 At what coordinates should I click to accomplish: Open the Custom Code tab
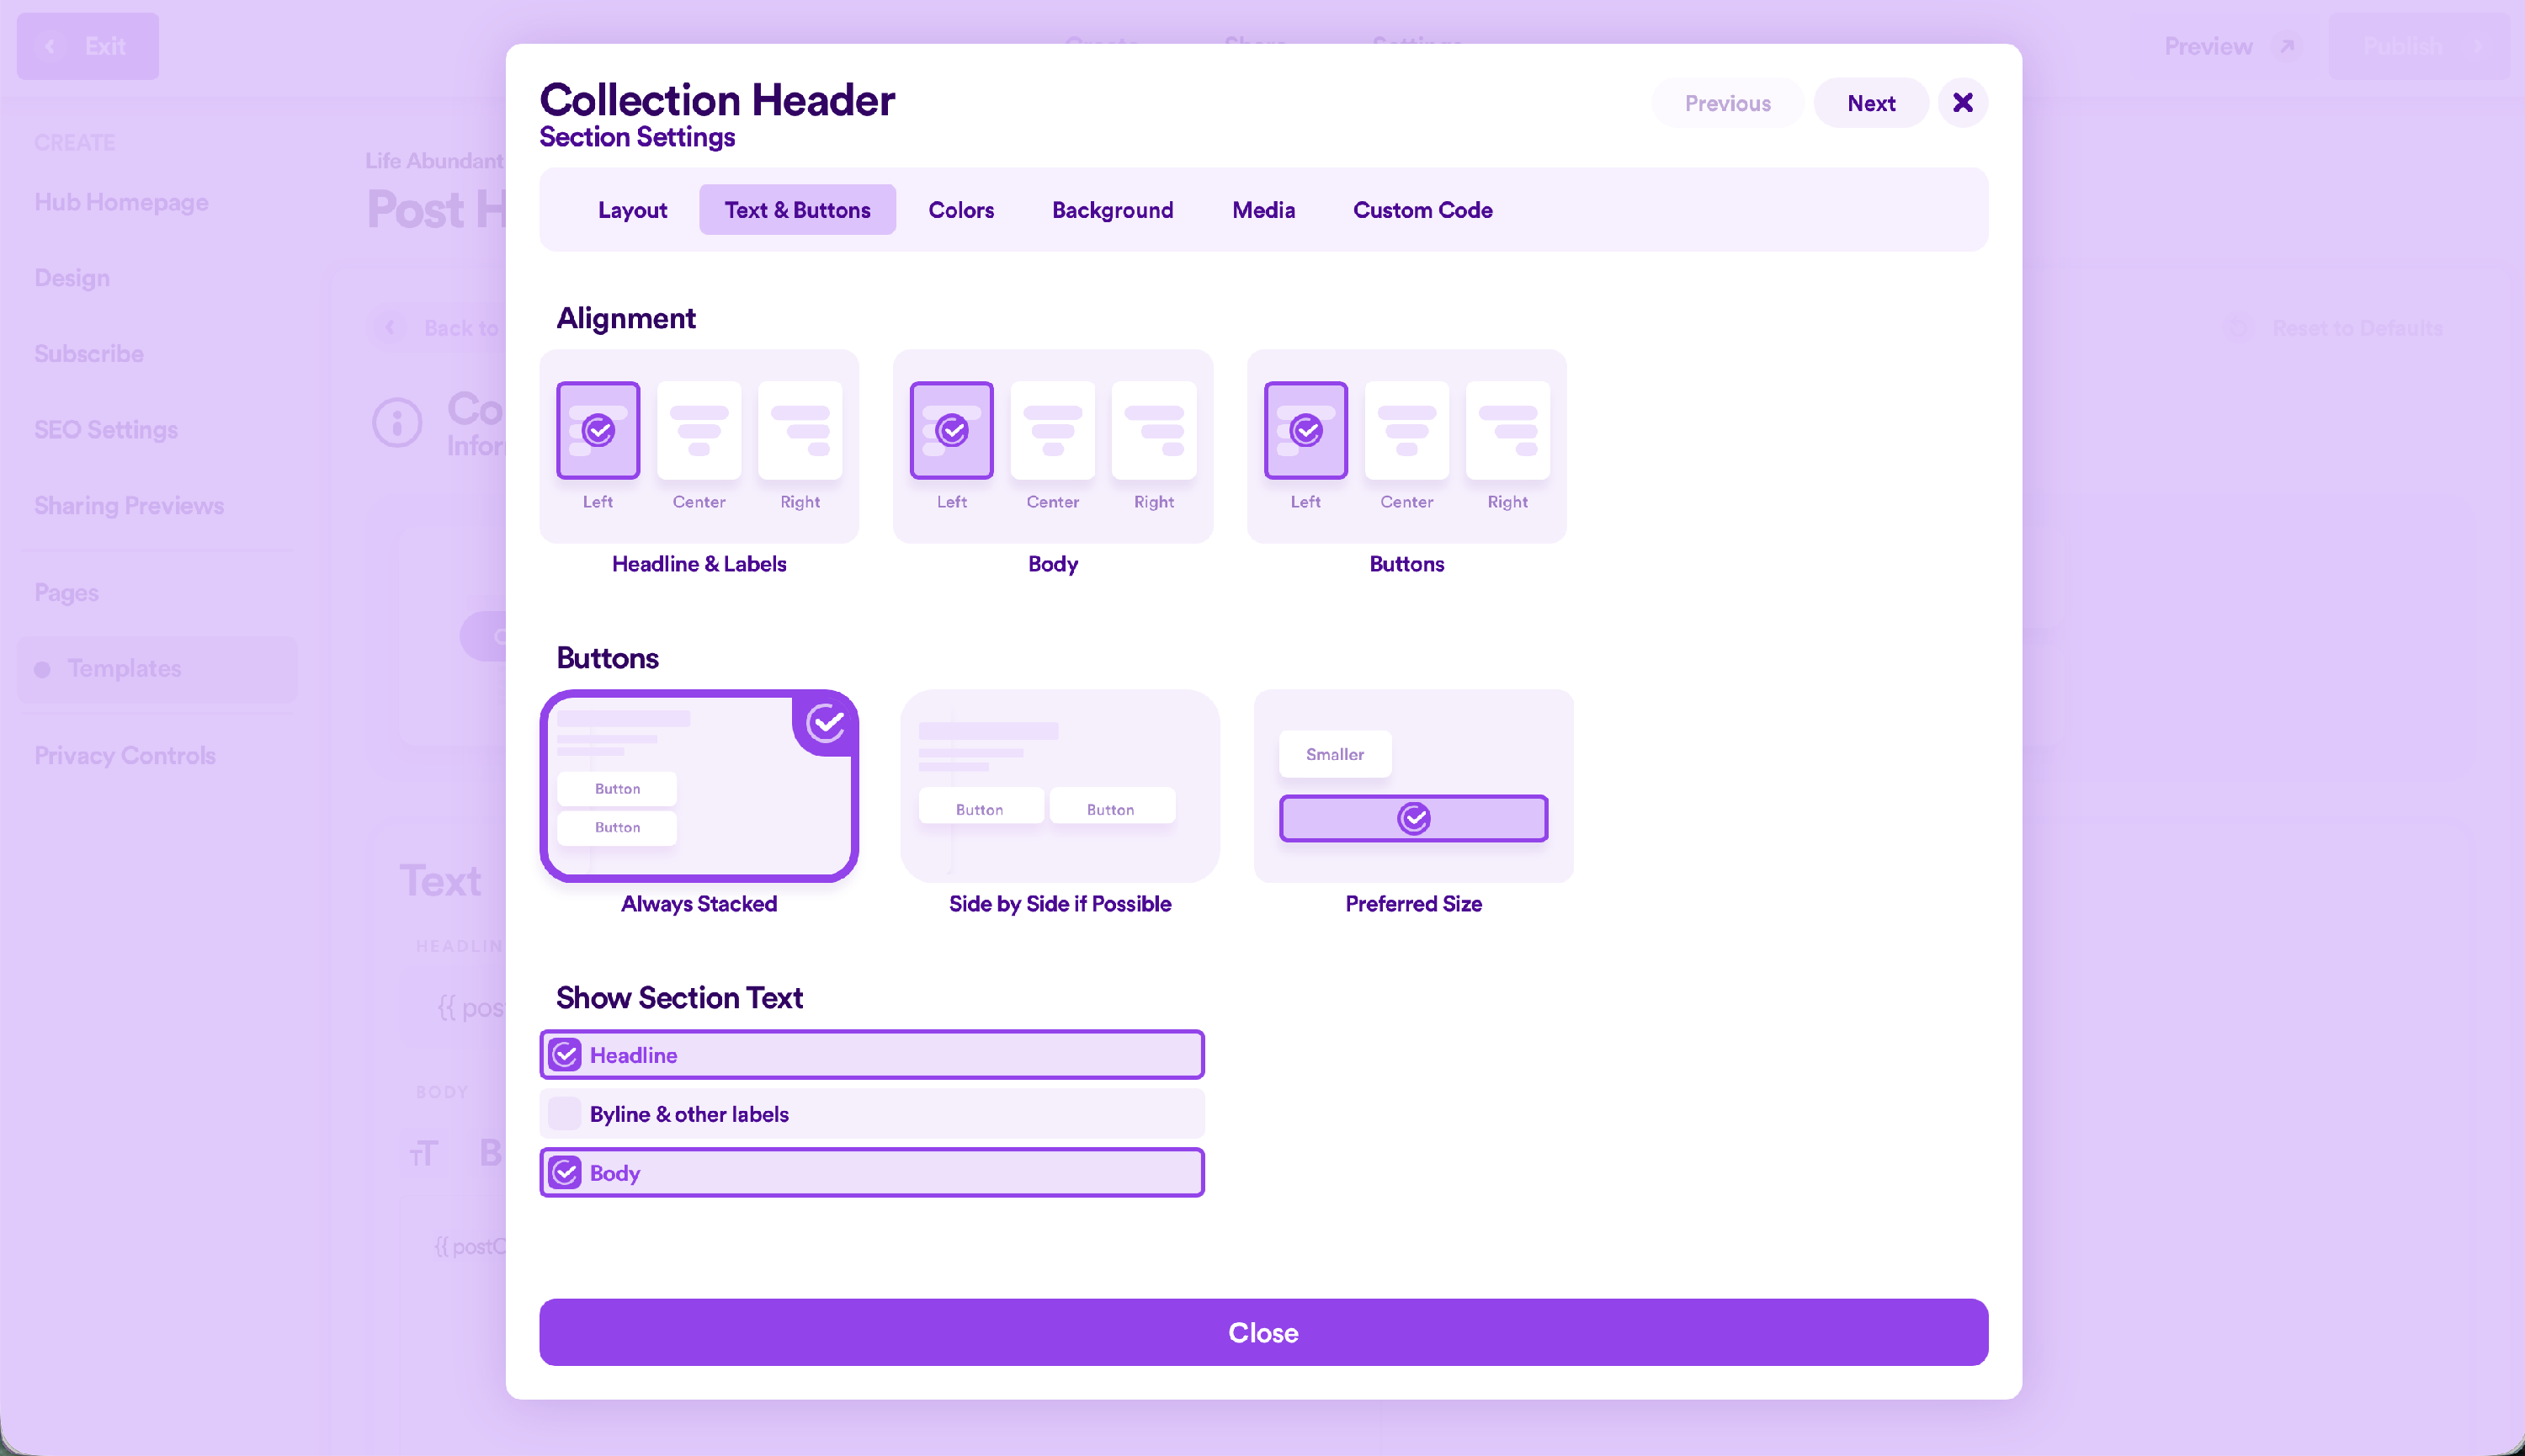click(1422, 210)
